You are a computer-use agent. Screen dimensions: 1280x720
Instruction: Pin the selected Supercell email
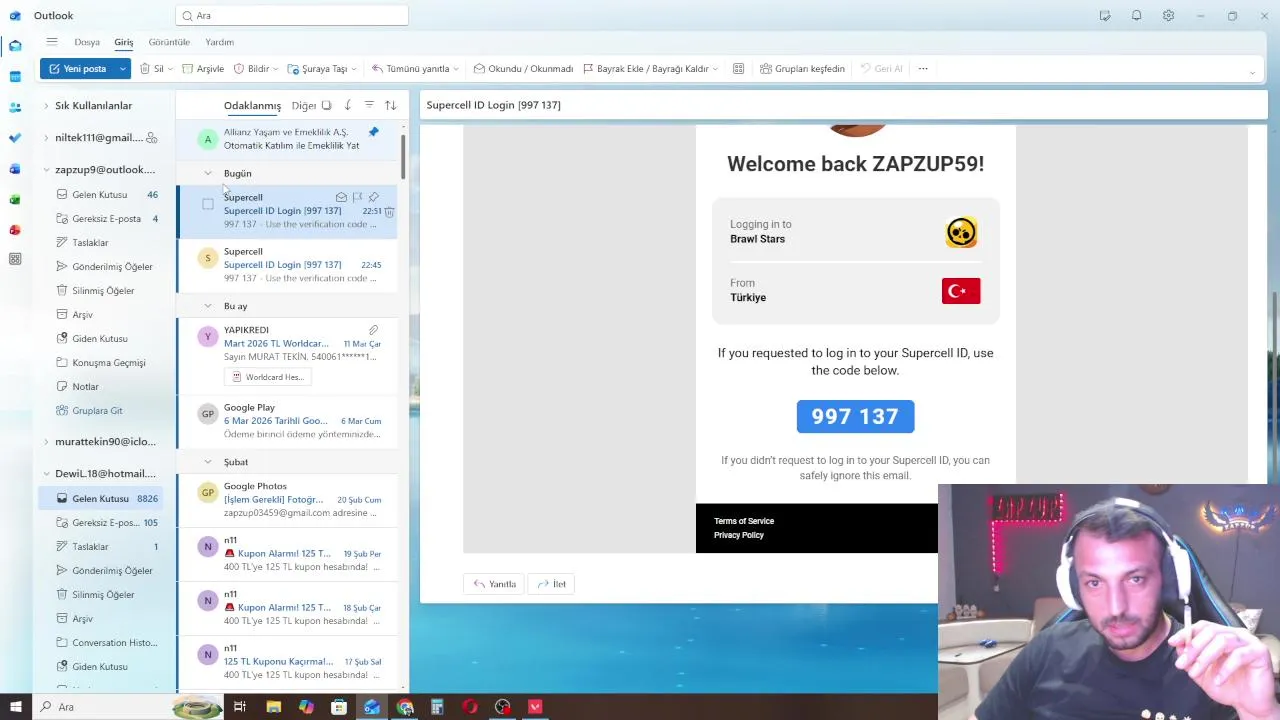pos(373,197)
